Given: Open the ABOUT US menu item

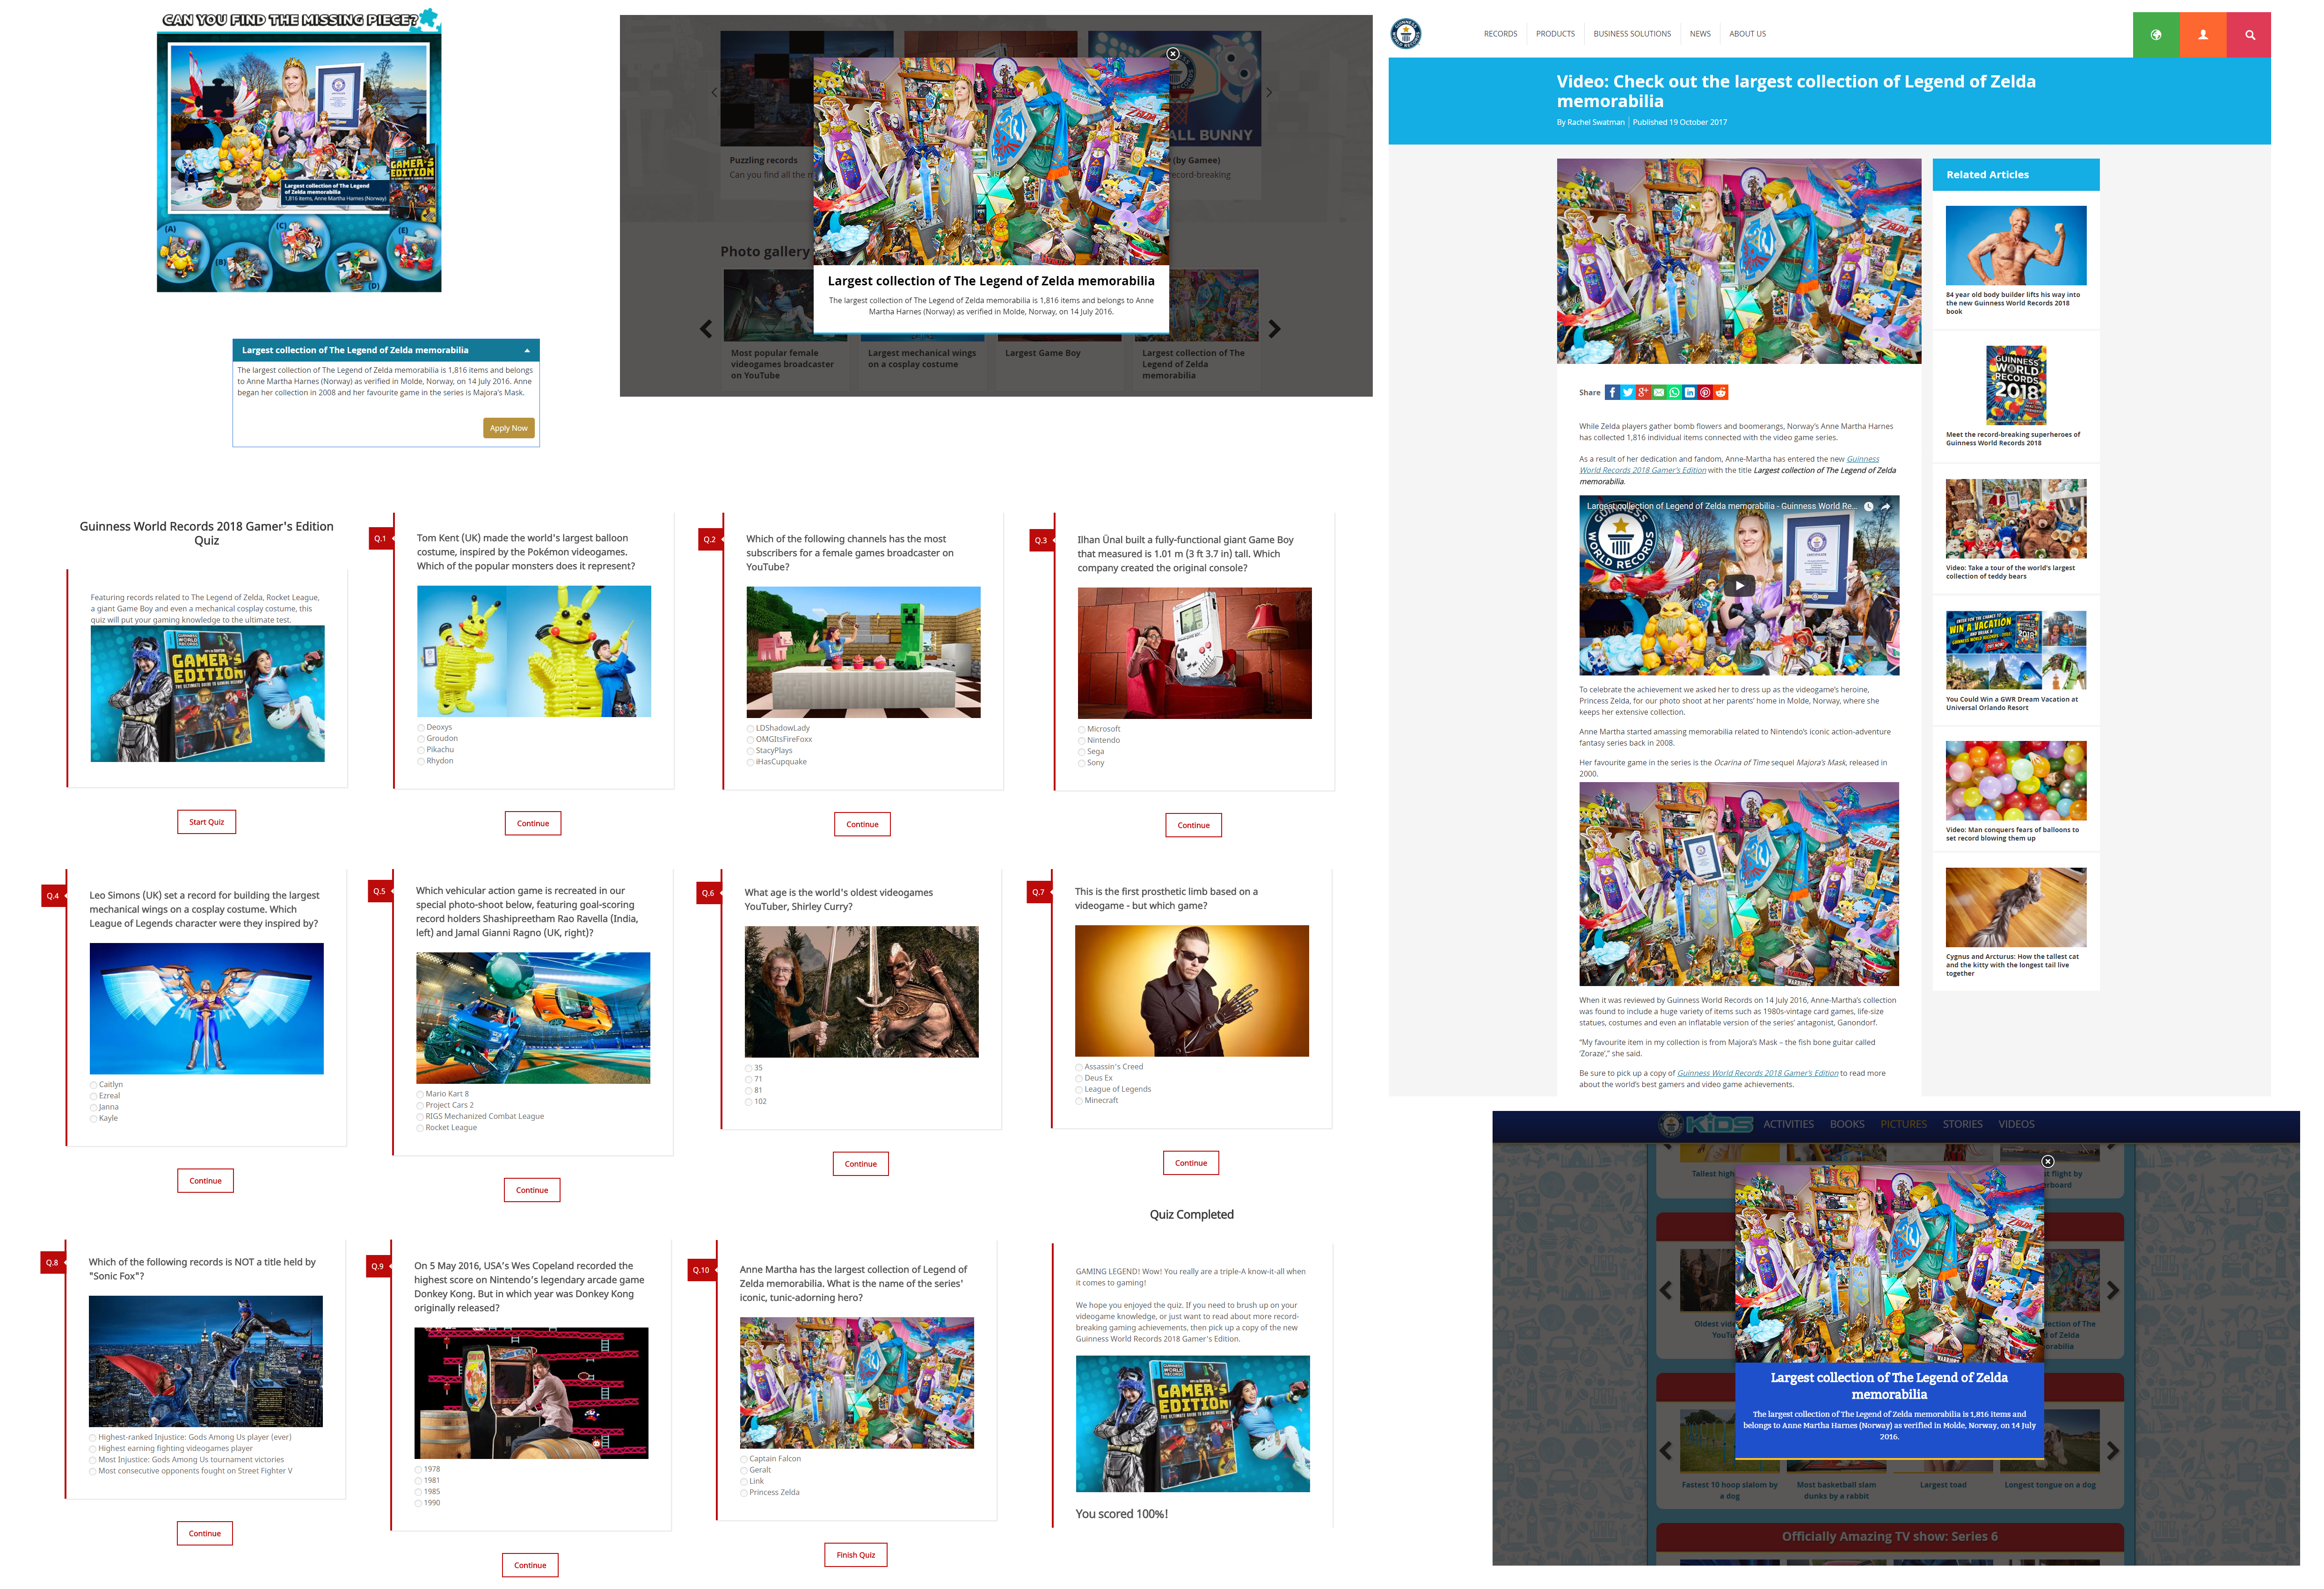Looking at the screenshot, I should (x=1747, y=34).
